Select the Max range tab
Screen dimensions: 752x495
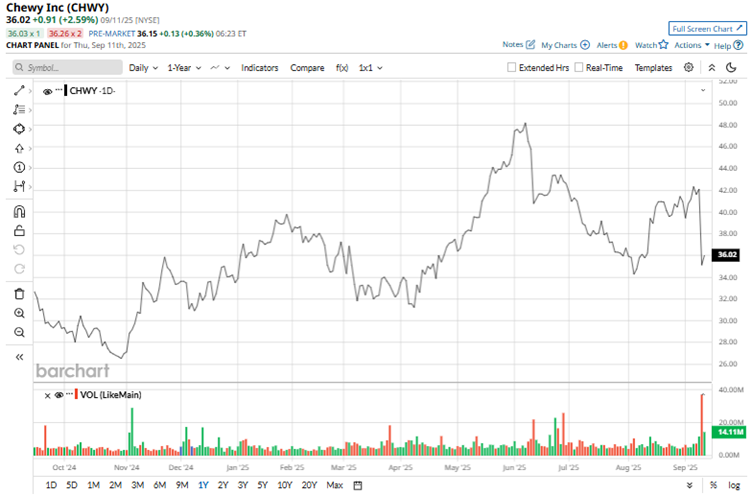tap(335, 485)
